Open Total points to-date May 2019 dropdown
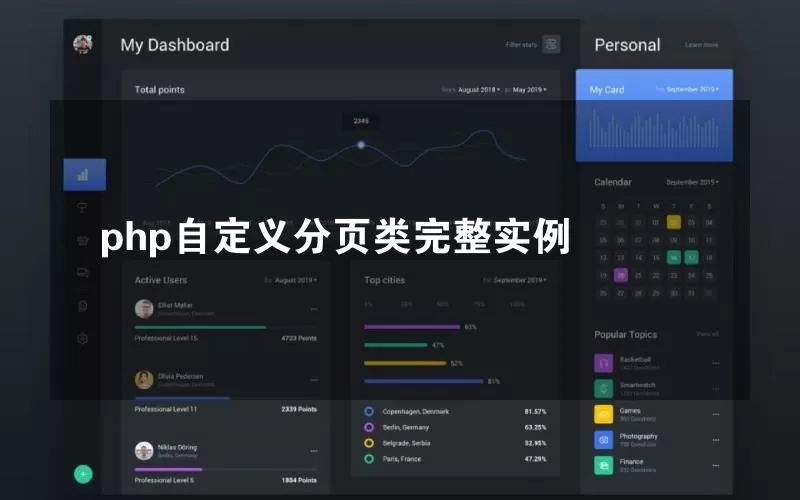The image size is (800, 500). 530,90
